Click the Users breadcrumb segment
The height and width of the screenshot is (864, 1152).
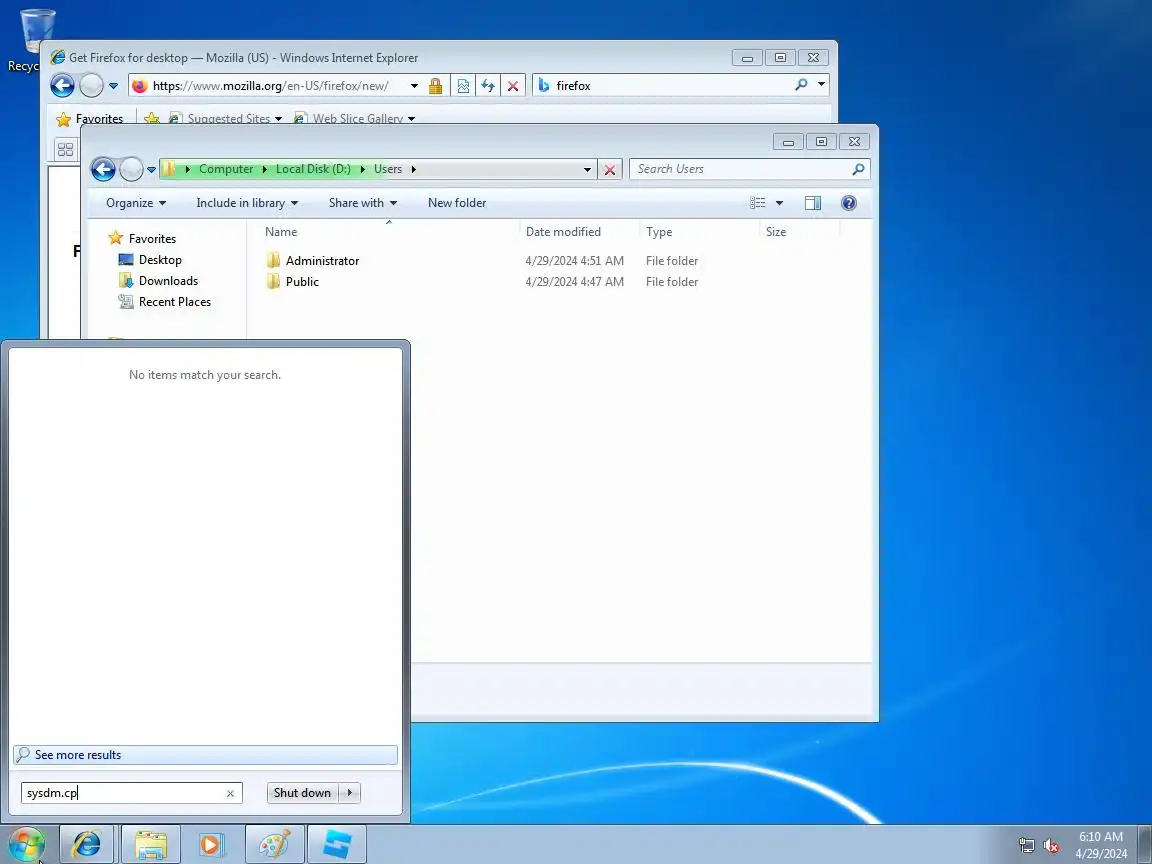point(388,169)
